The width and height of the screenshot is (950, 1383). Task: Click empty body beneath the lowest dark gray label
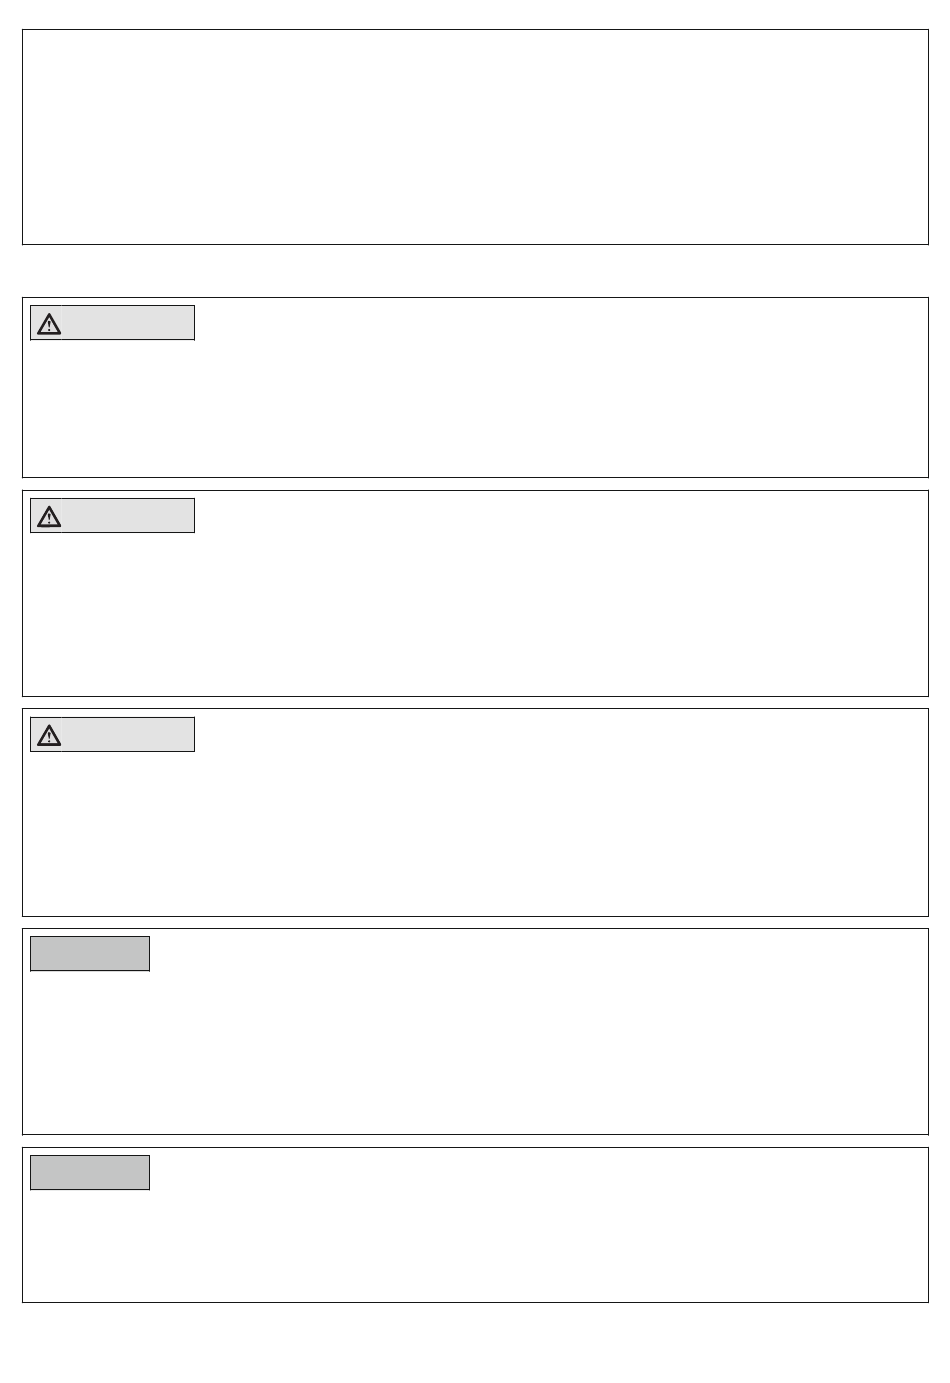click(x=475, y=1245)
